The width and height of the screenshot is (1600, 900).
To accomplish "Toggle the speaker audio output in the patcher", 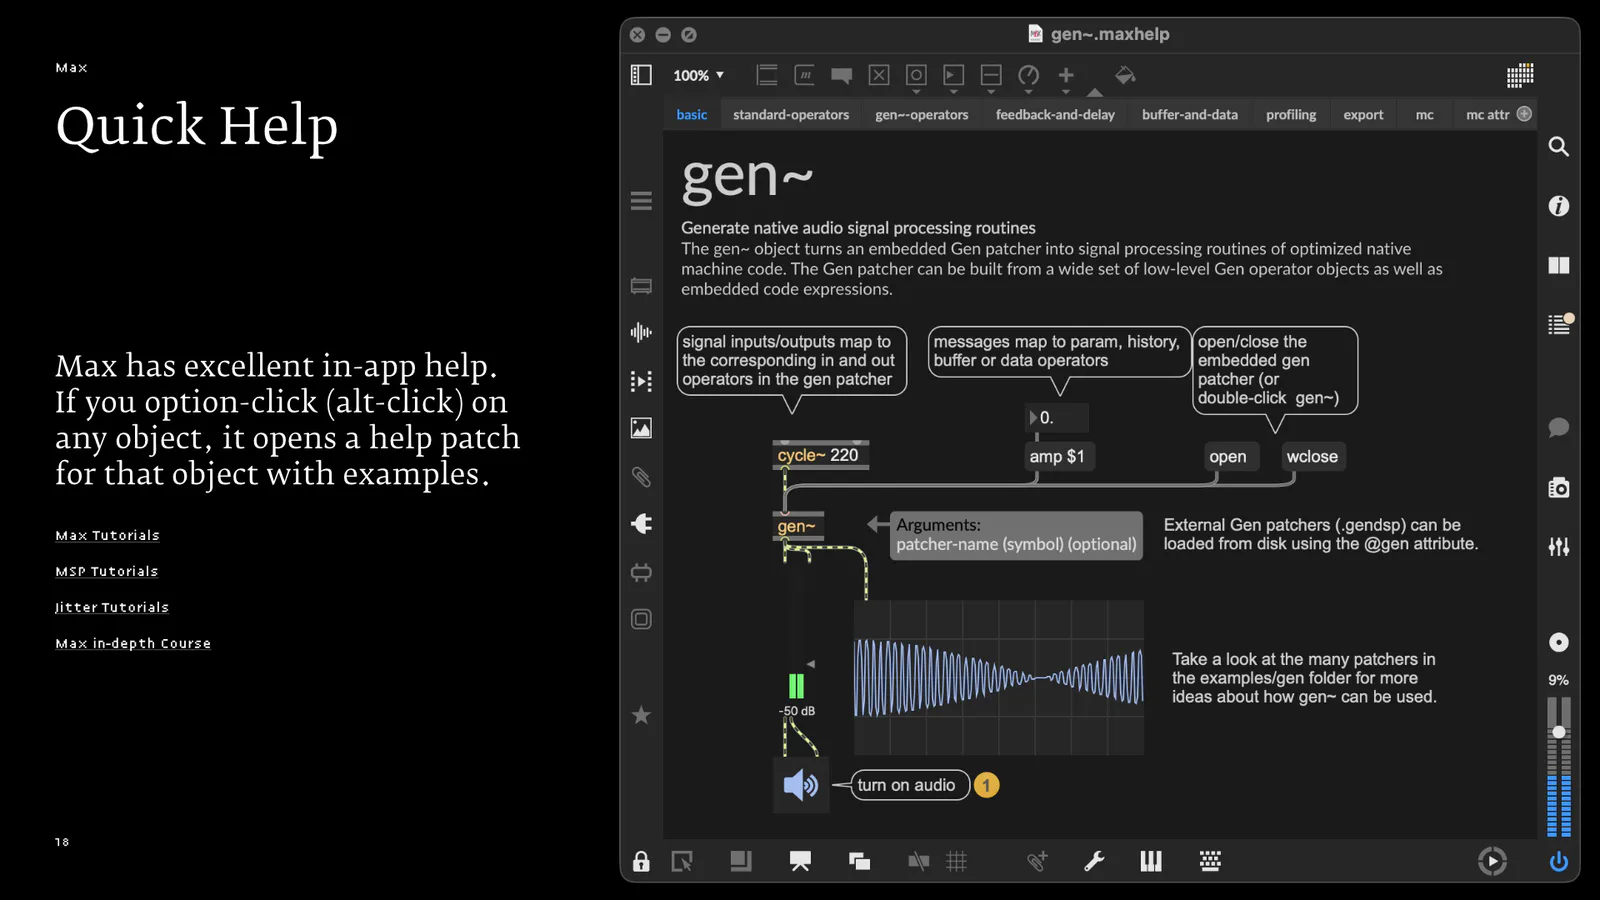I will (801, 785).
